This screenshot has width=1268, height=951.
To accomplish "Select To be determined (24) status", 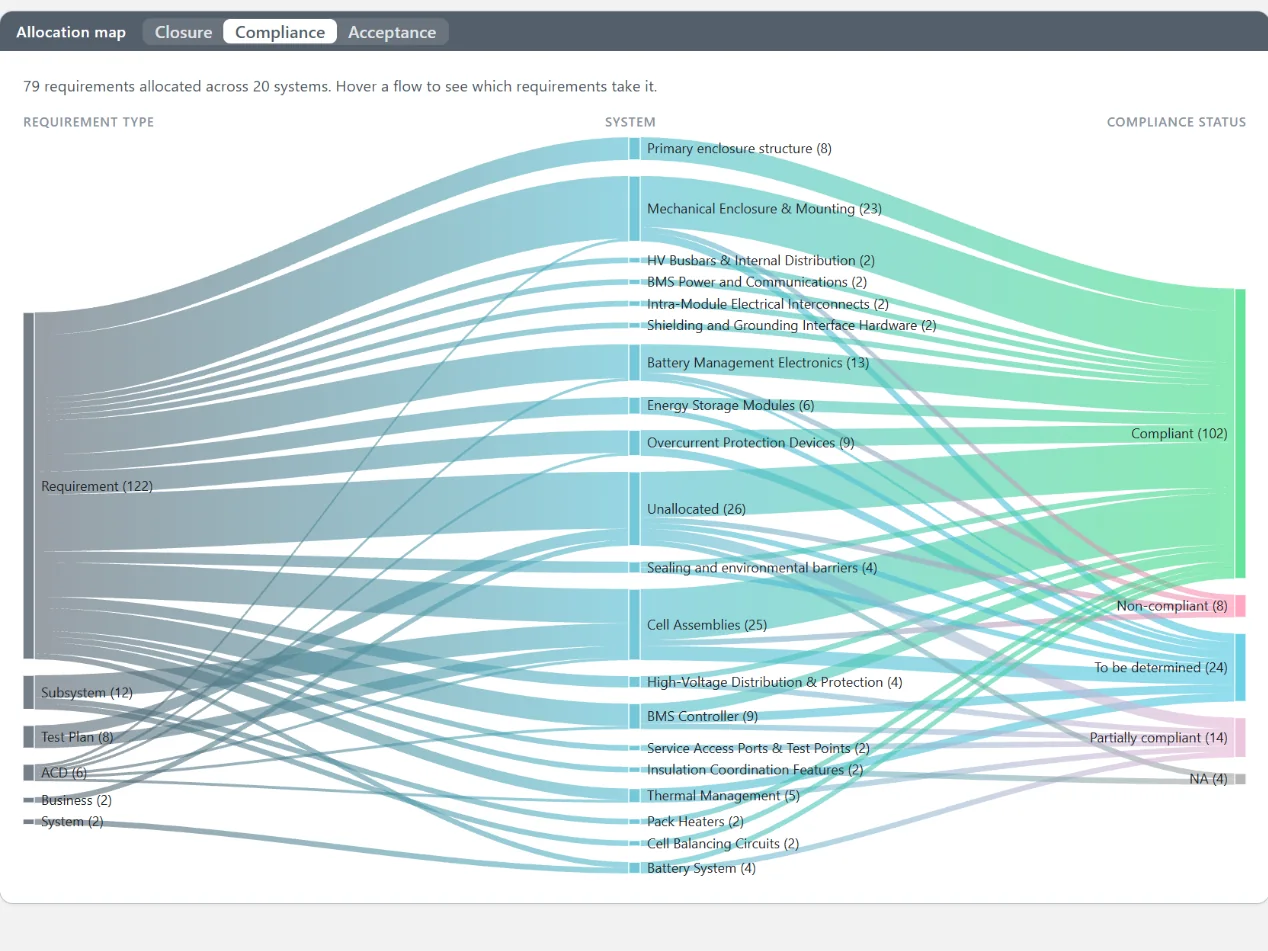I will 1161,668.
